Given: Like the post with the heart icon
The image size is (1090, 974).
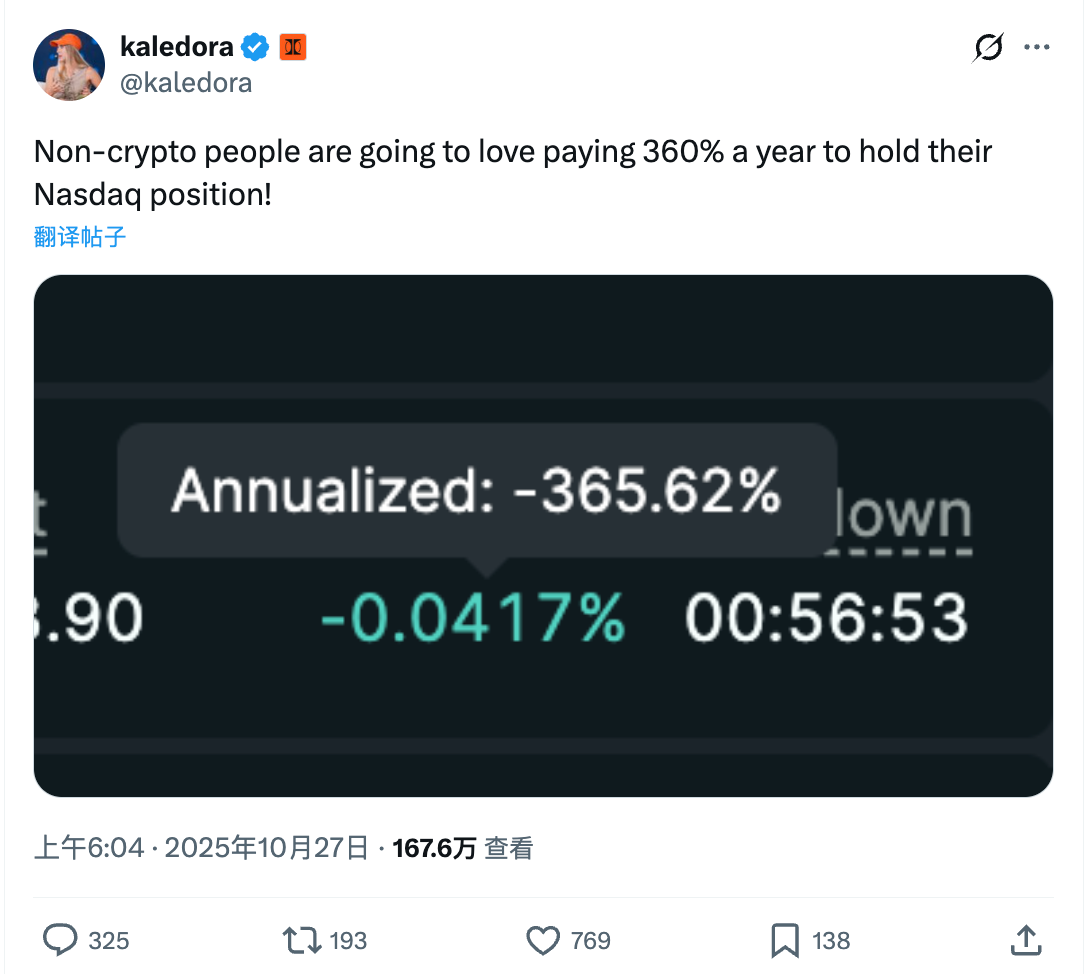Looking at the screenshot, I should 542,940.
